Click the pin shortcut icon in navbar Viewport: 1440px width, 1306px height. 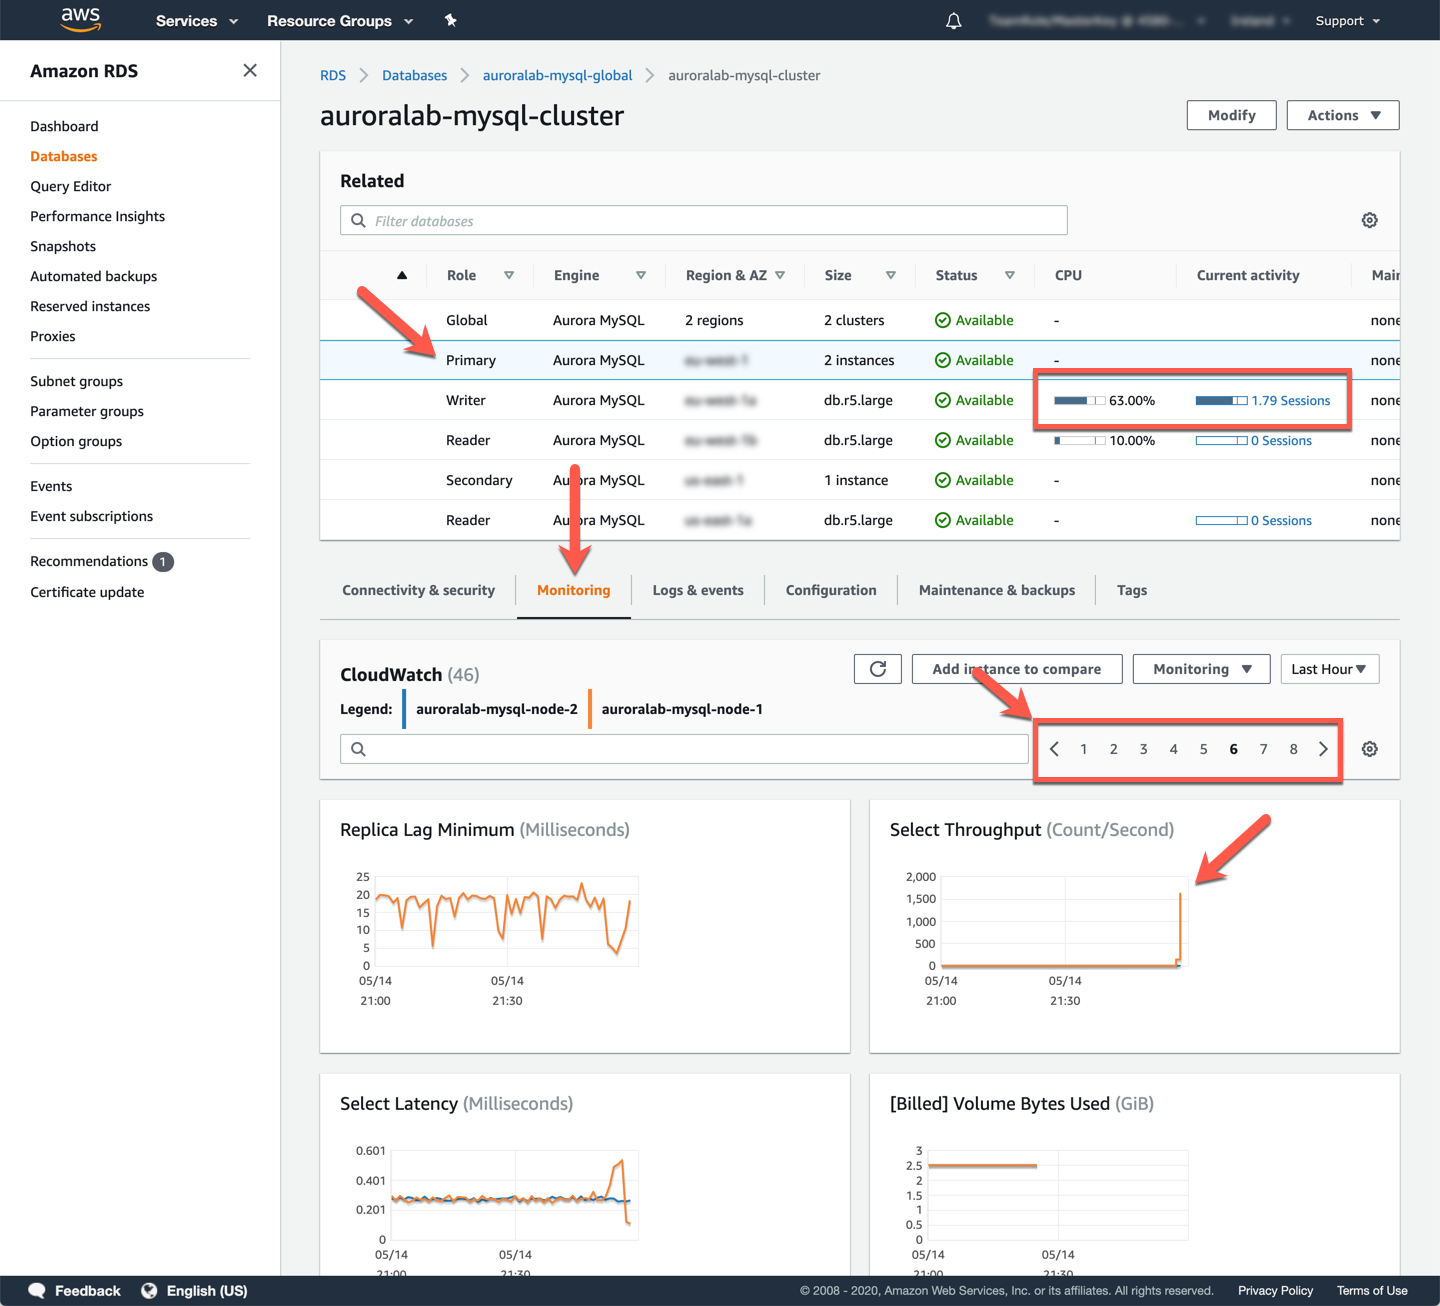point(450,20)
